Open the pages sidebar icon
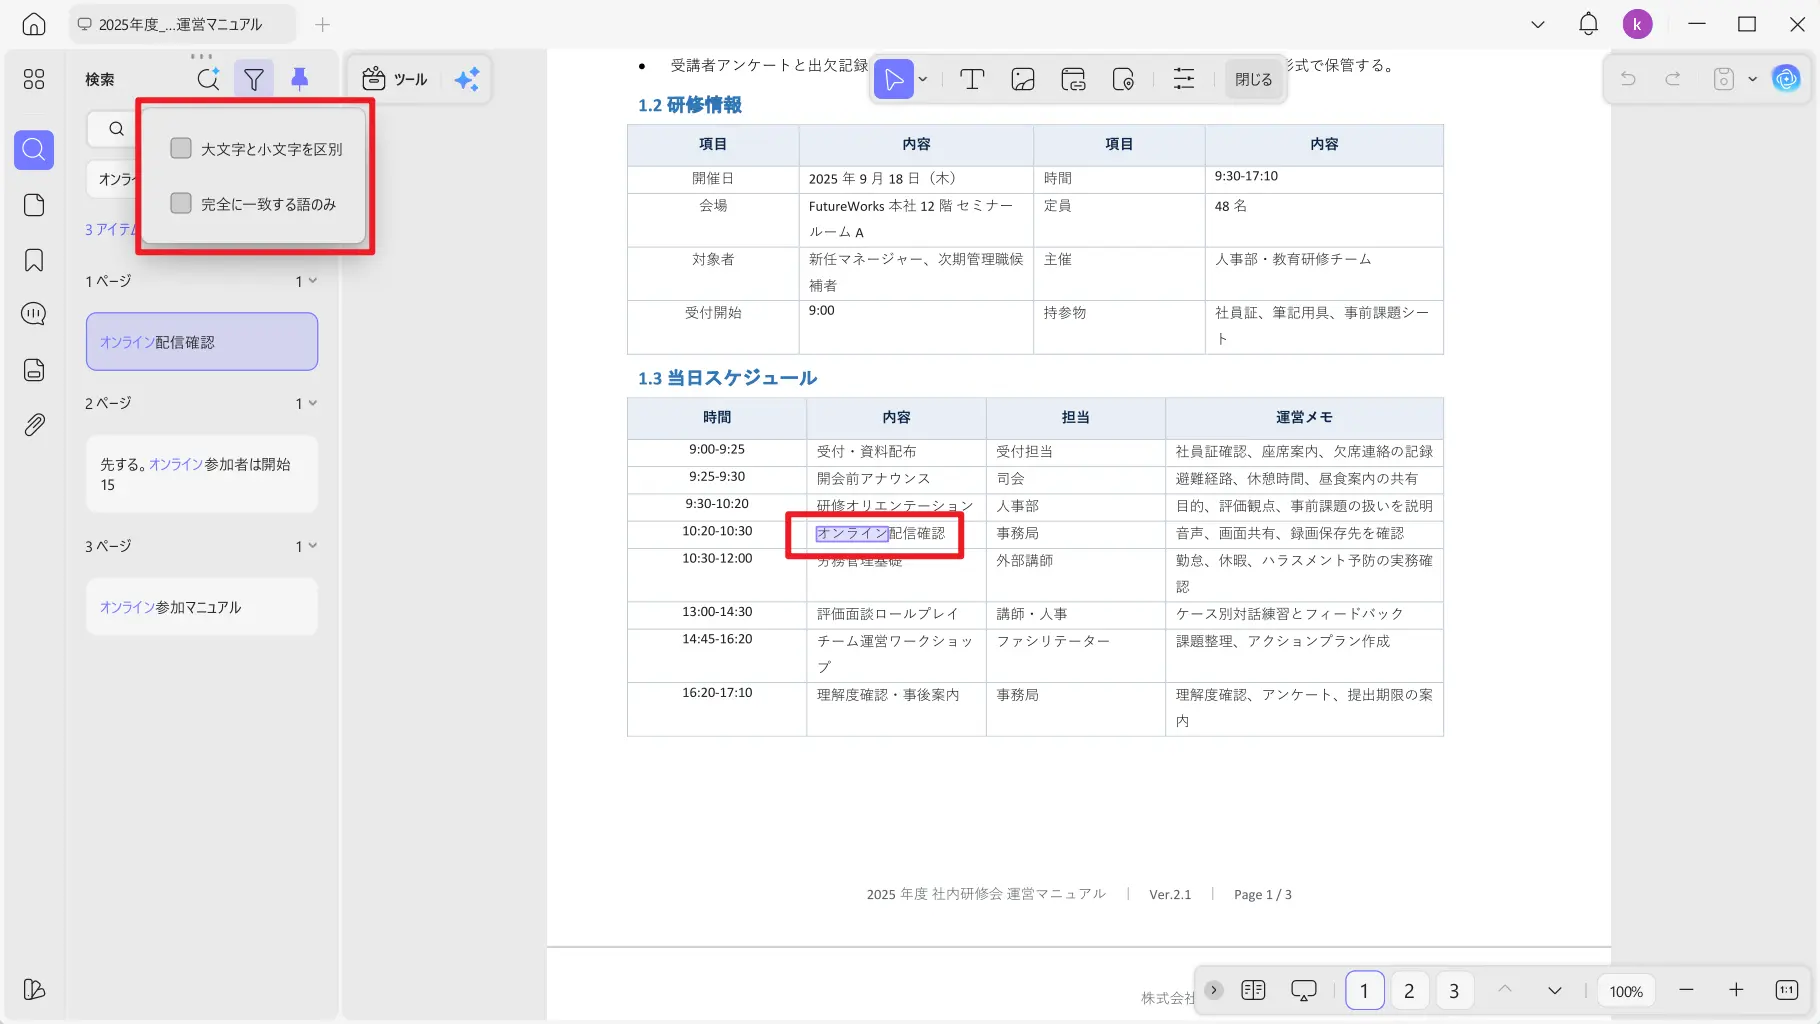The image size is (1820, 1024). [x=34, y=205]
